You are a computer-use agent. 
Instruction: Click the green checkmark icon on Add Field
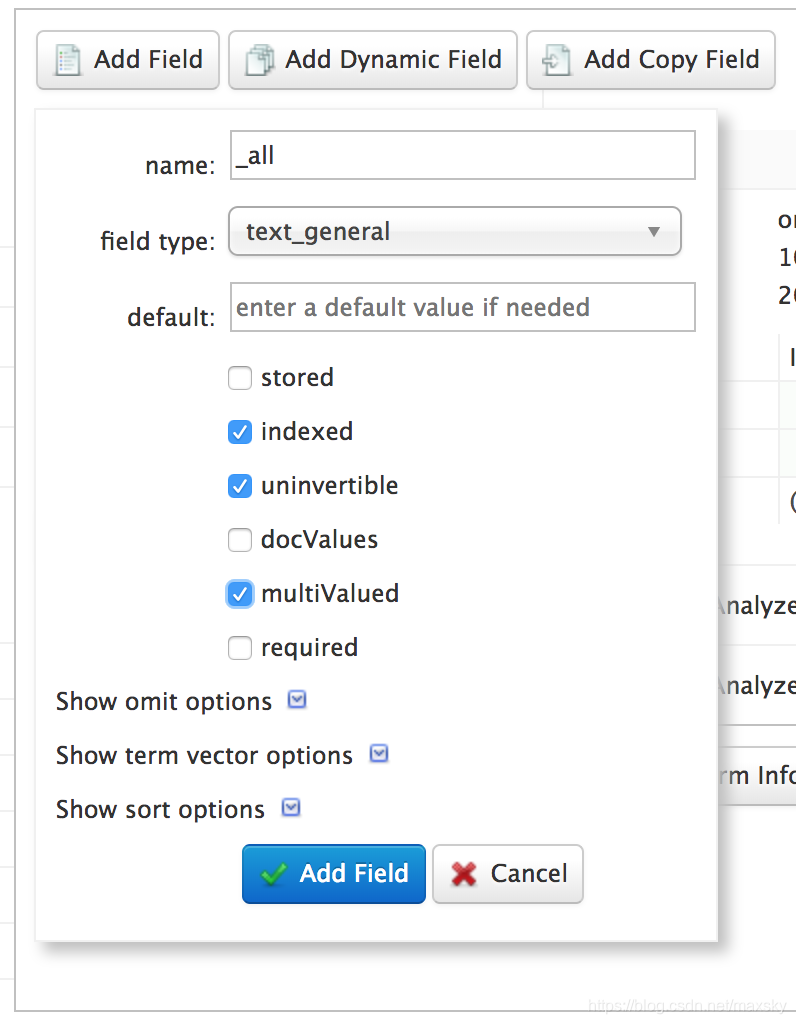(x=274, y=874)
